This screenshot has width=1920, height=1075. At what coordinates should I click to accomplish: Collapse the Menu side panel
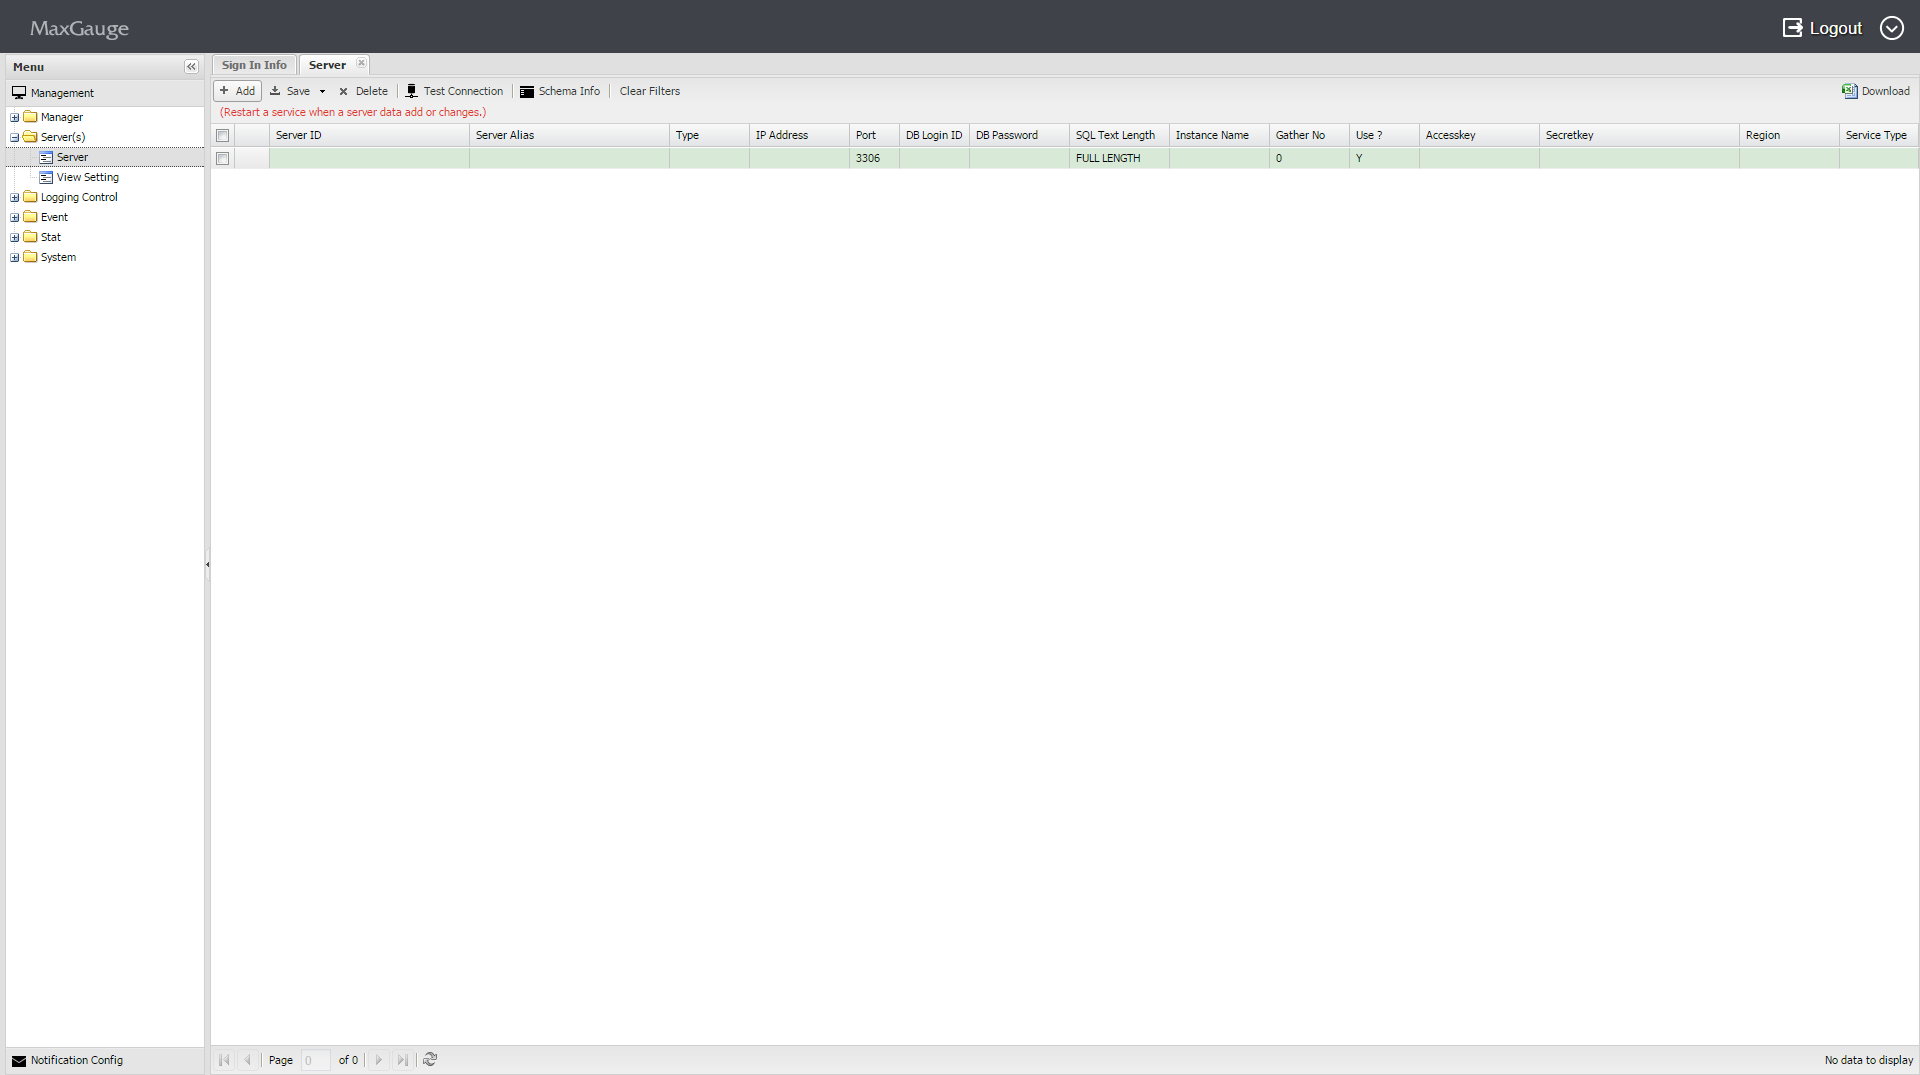[x=191, y=67]
